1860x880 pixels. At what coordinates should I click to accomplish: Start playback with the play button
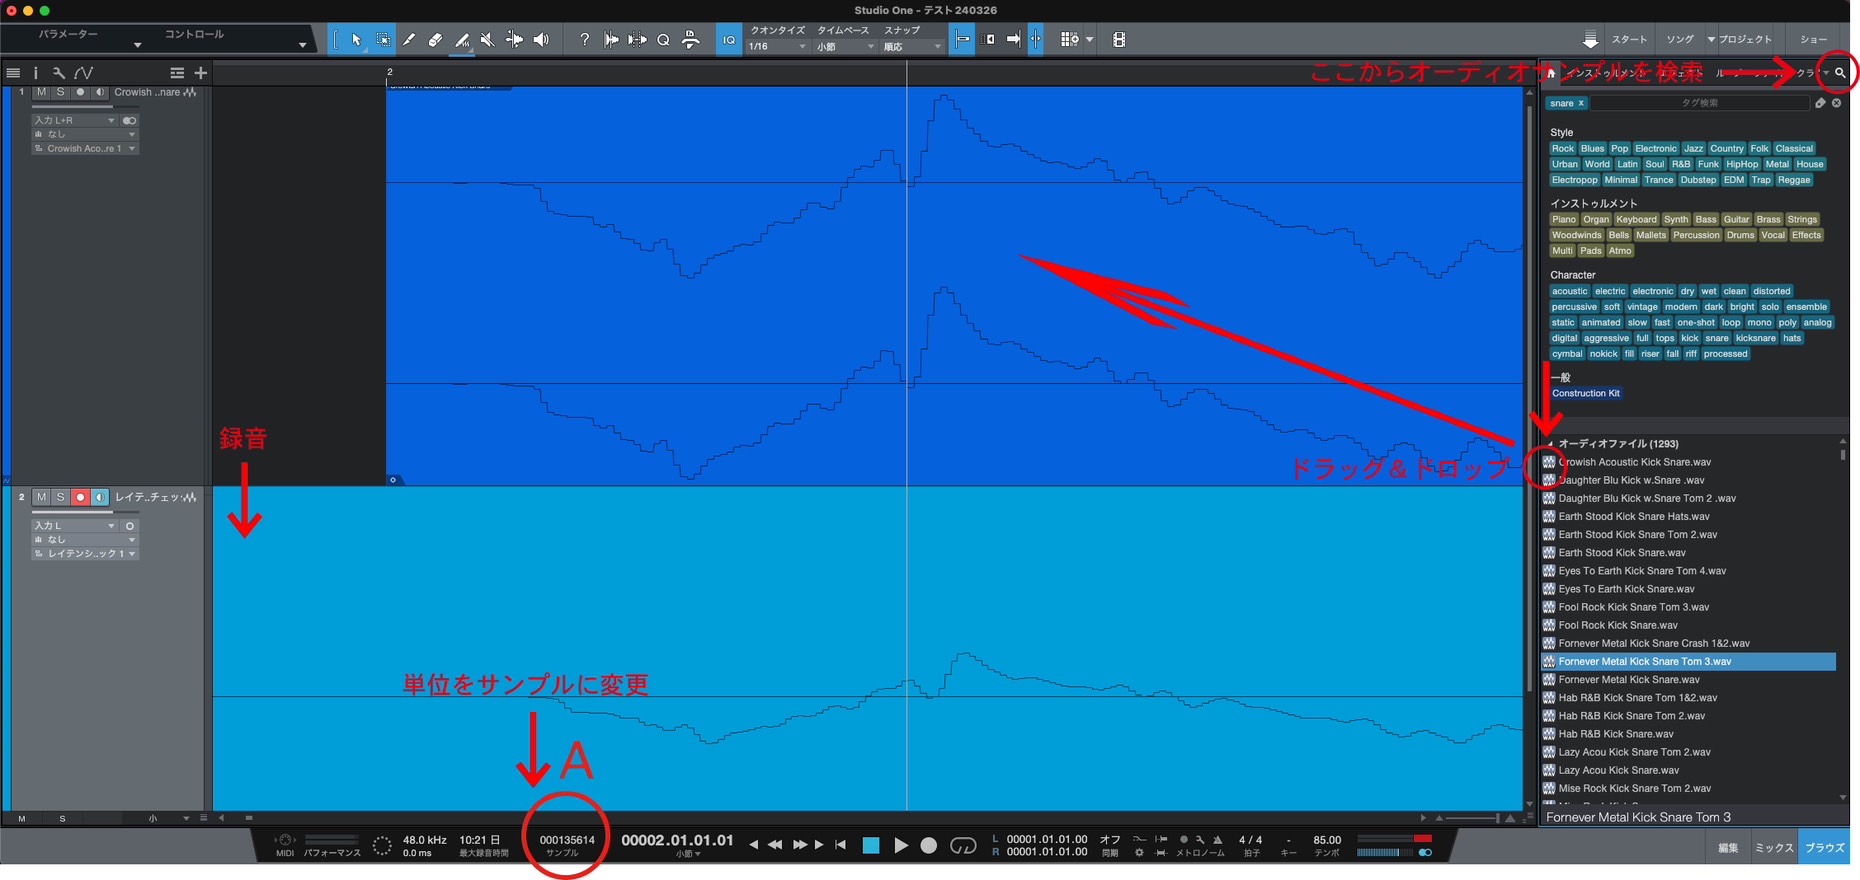pyautogui.click(x=900, y=845)
